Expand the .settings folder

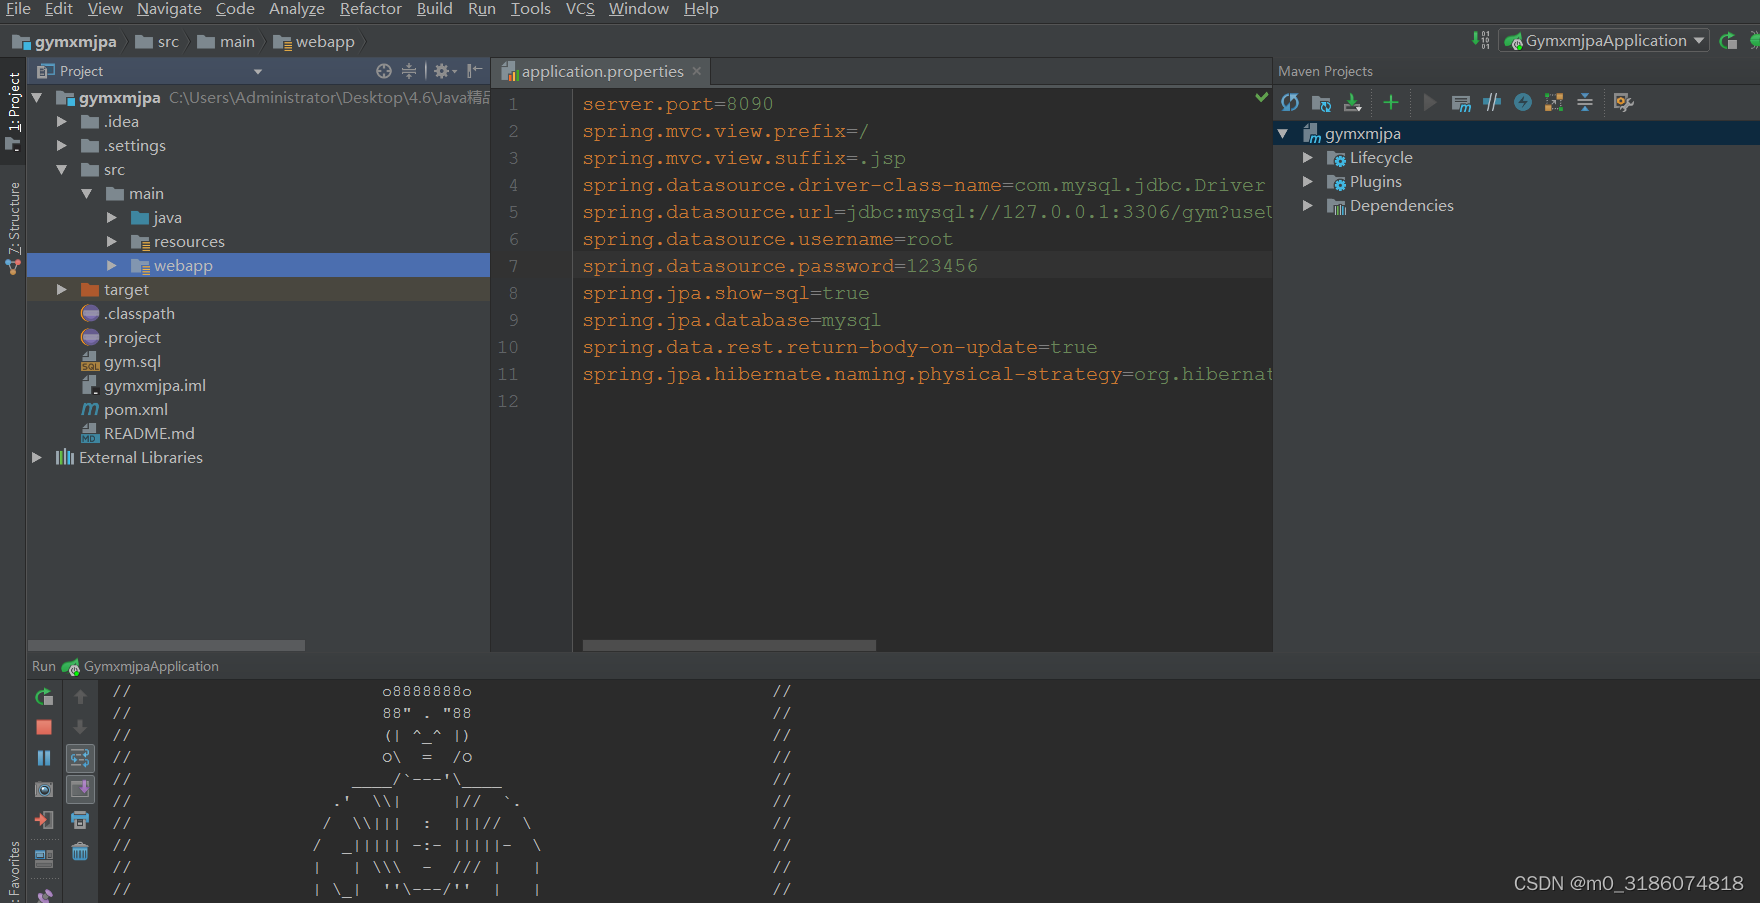click(x=62, y=146)
